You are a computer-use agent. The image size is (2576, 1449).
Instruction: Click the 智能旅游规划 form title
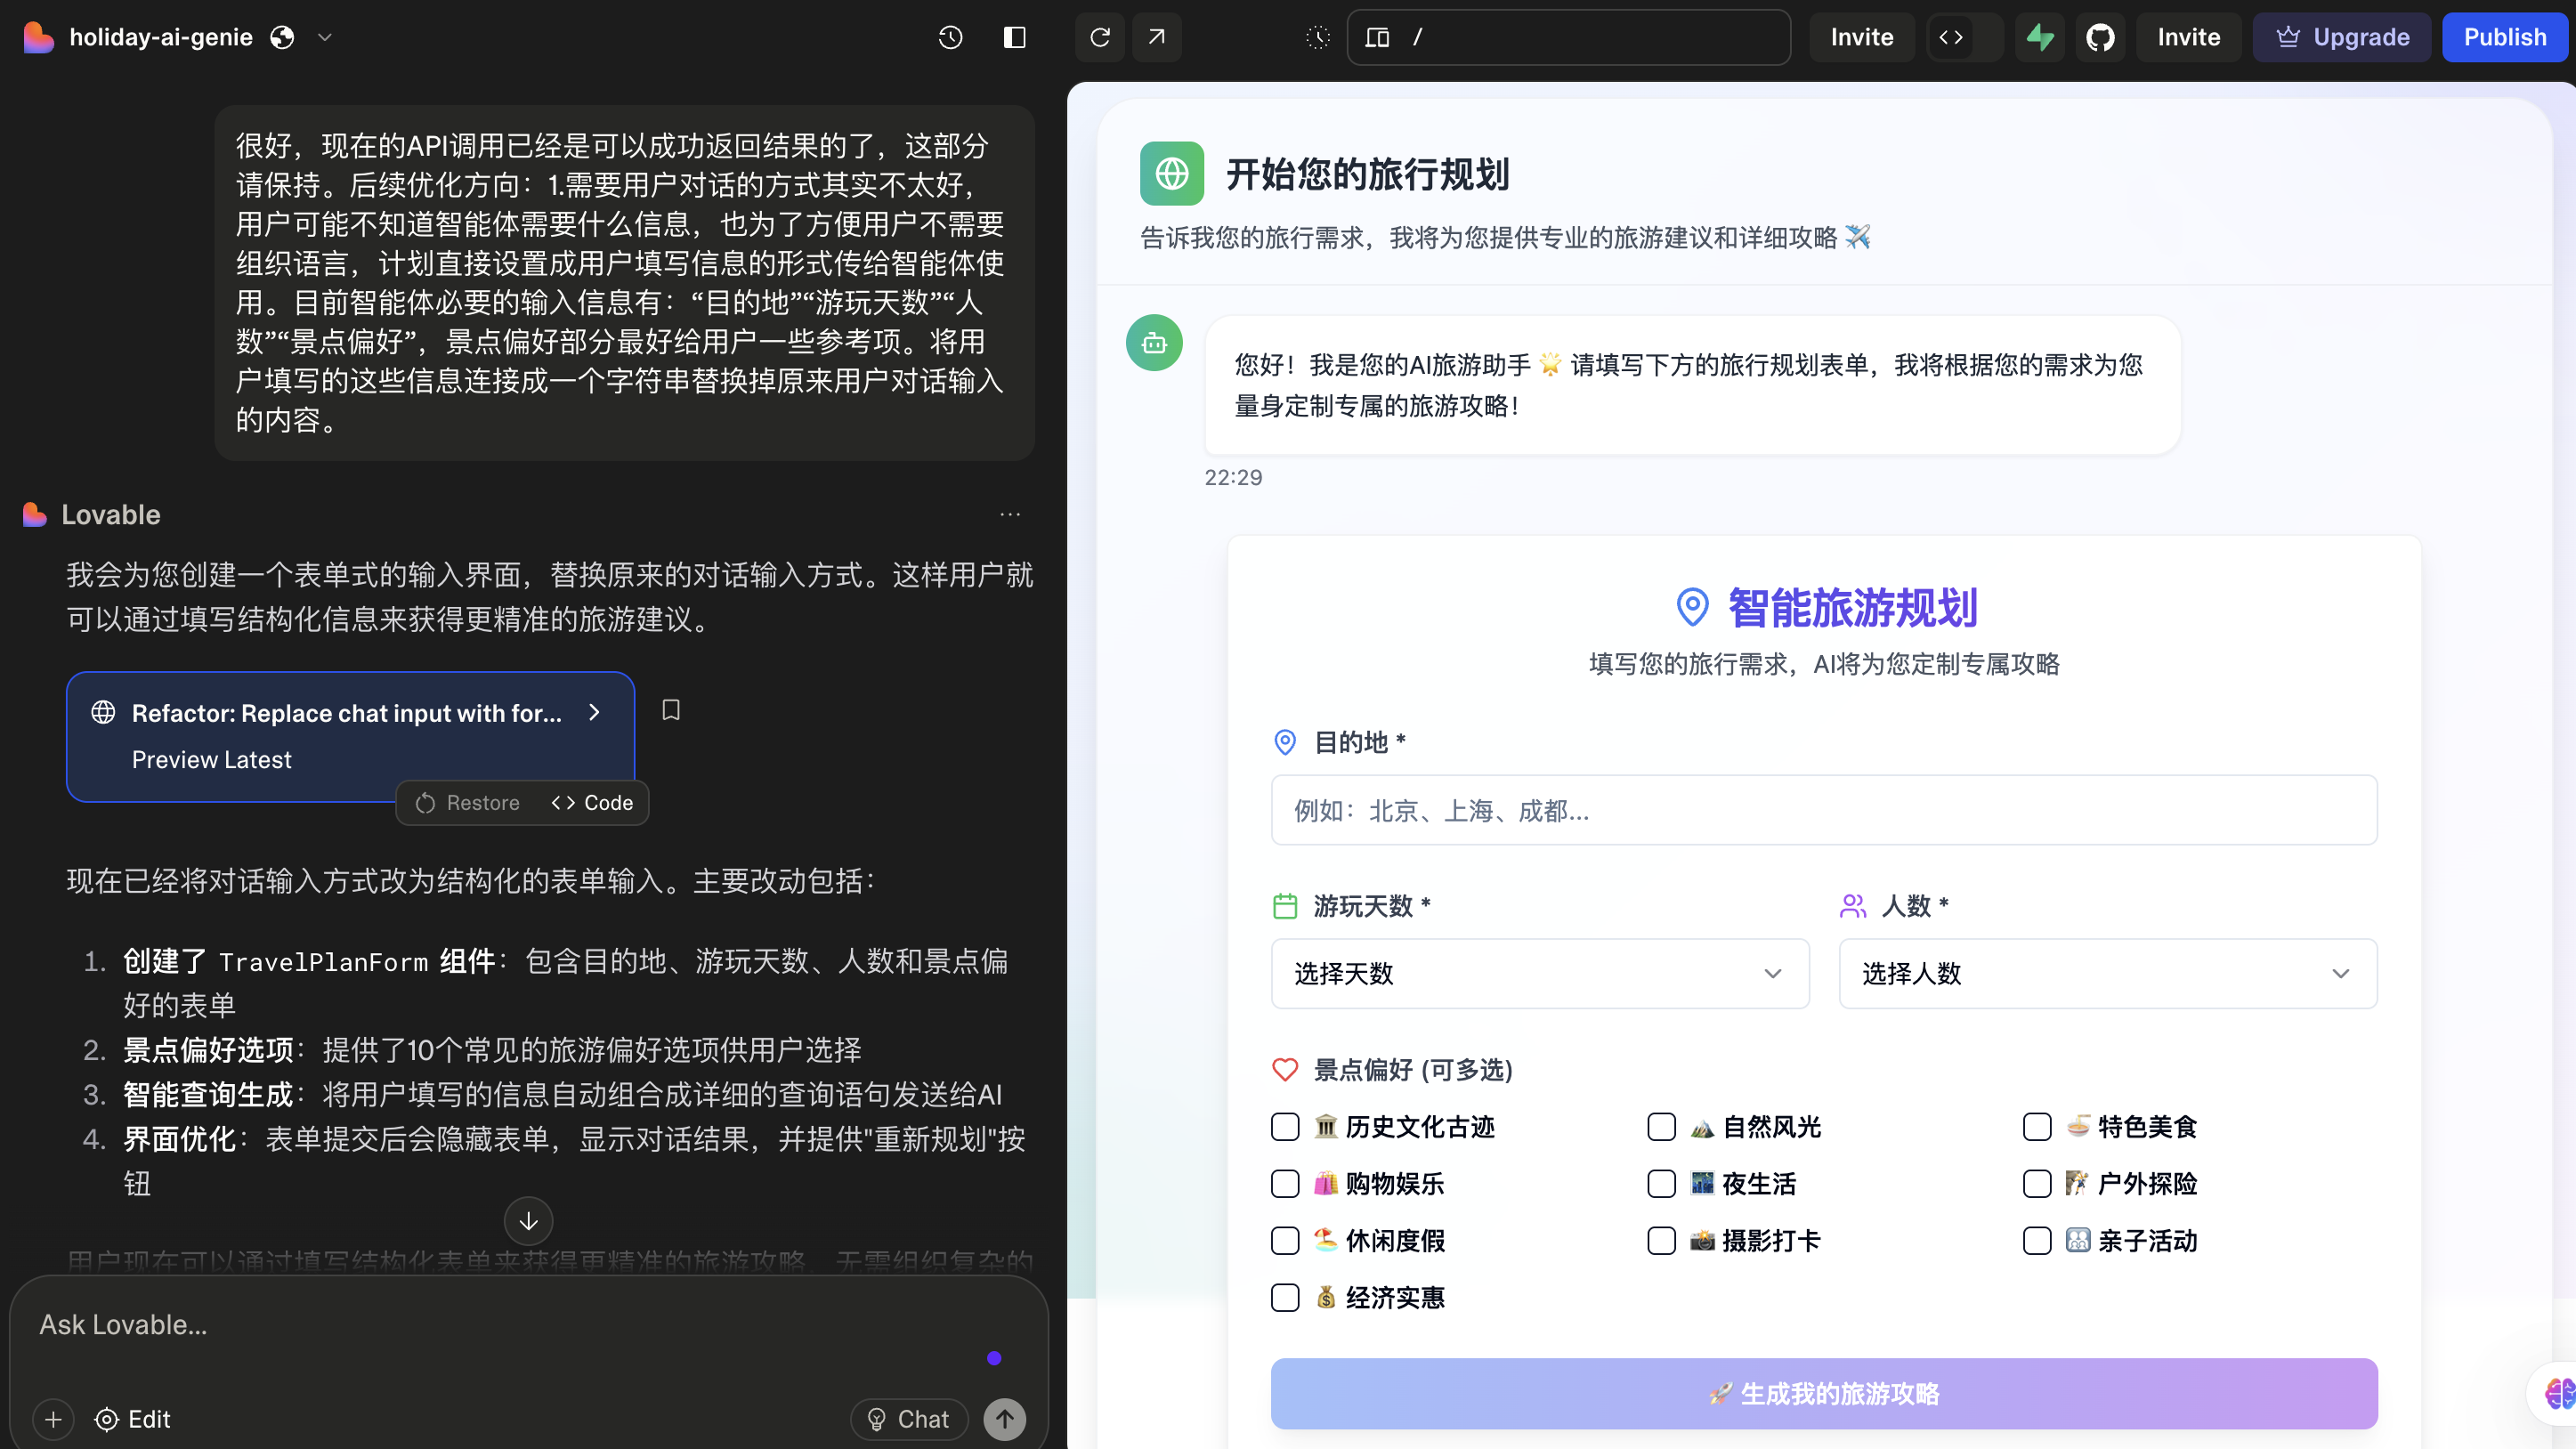click(1852, 608)
